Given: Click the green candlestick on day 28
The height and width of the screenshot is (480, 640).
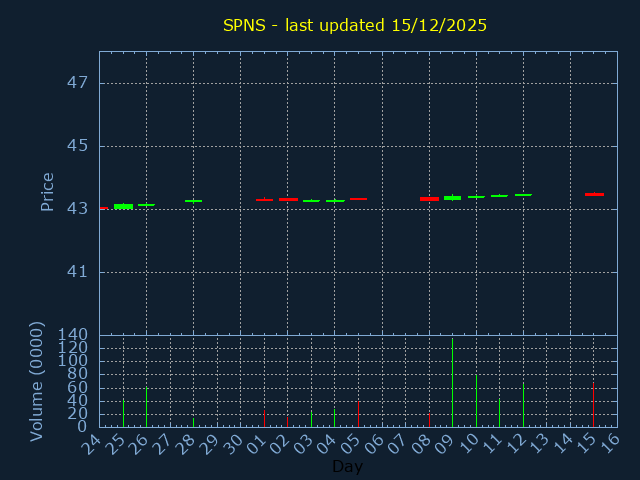Looking at the screenshot, I should point(193,201).
